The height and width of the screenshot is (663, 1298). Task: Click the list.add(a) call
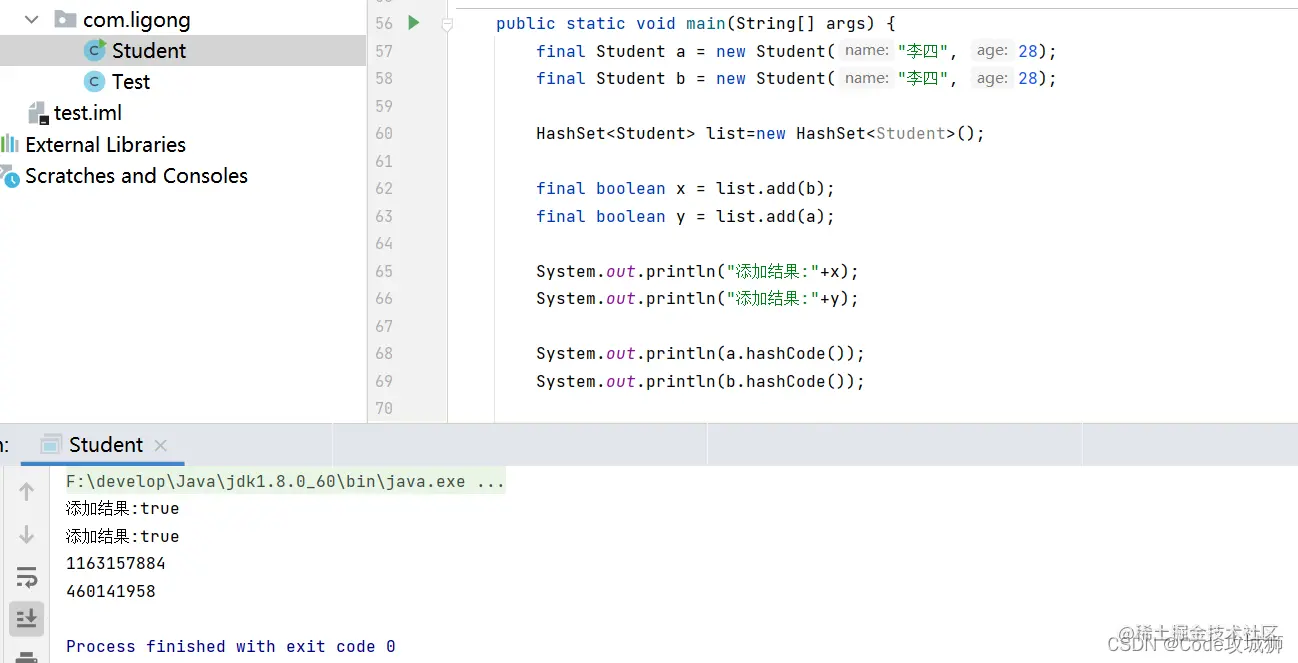771,216
